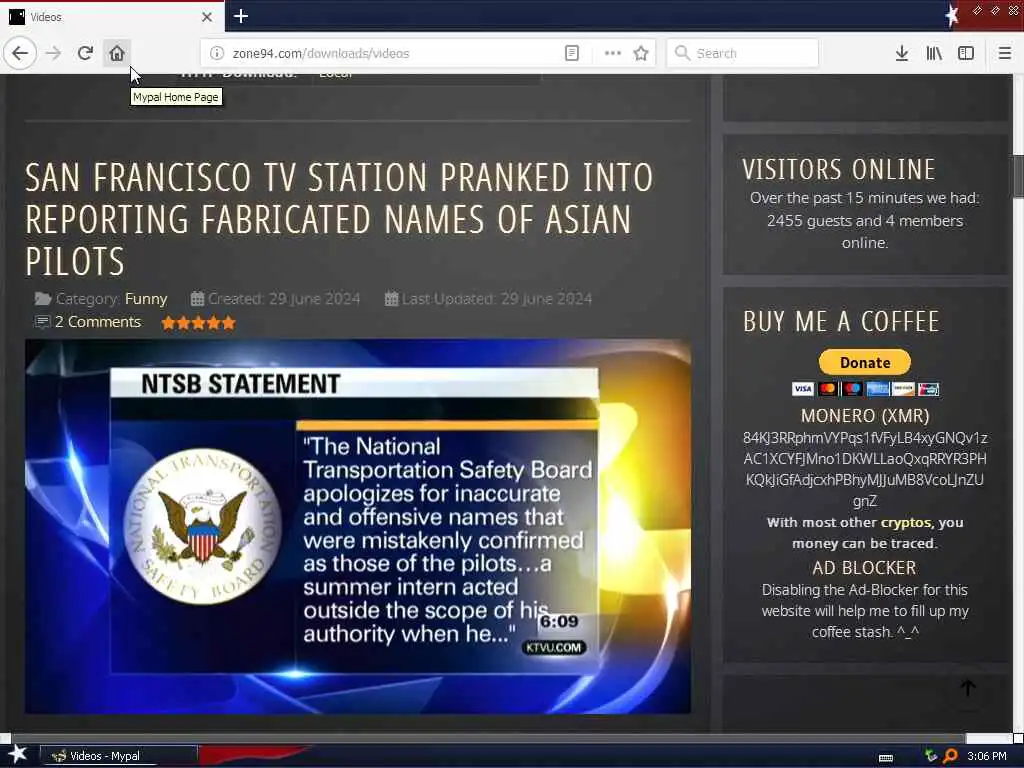This screenshot has height=768, width=1024.
Task: Click the Created: 29 June 2024 text
Action: click(283, 298)
